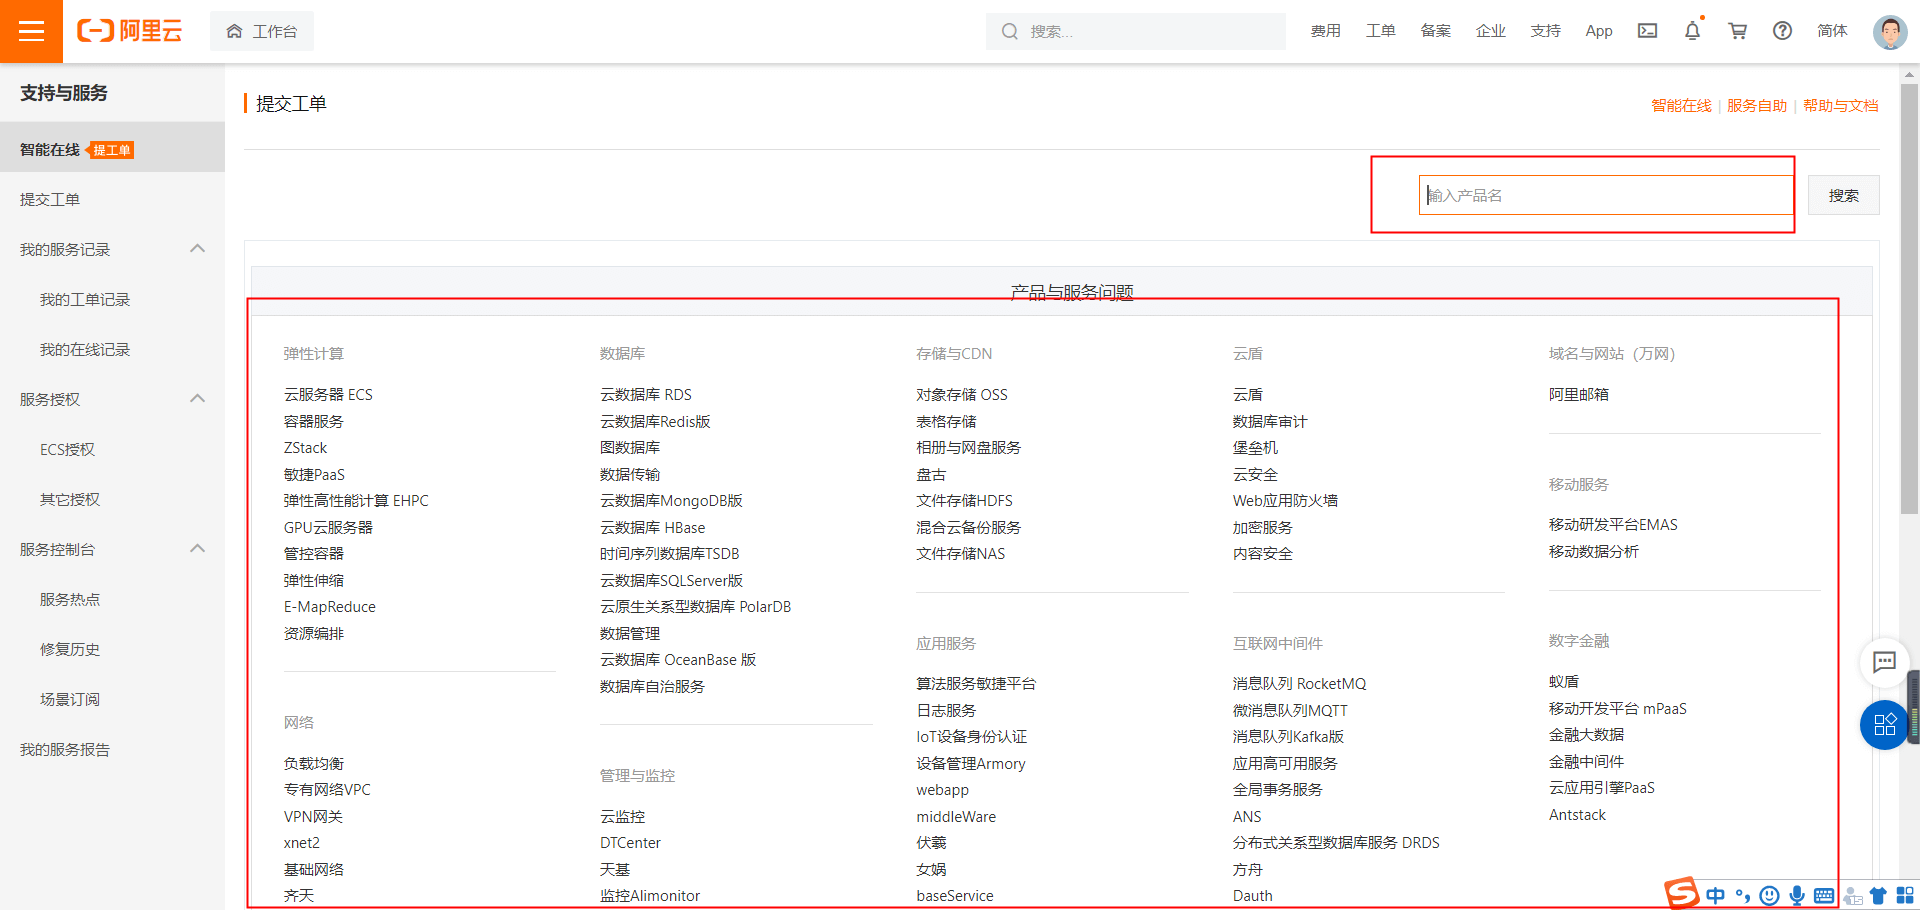Select 阿里邮箱 product
This screenshot has width=1920, height=910.
1579,395
